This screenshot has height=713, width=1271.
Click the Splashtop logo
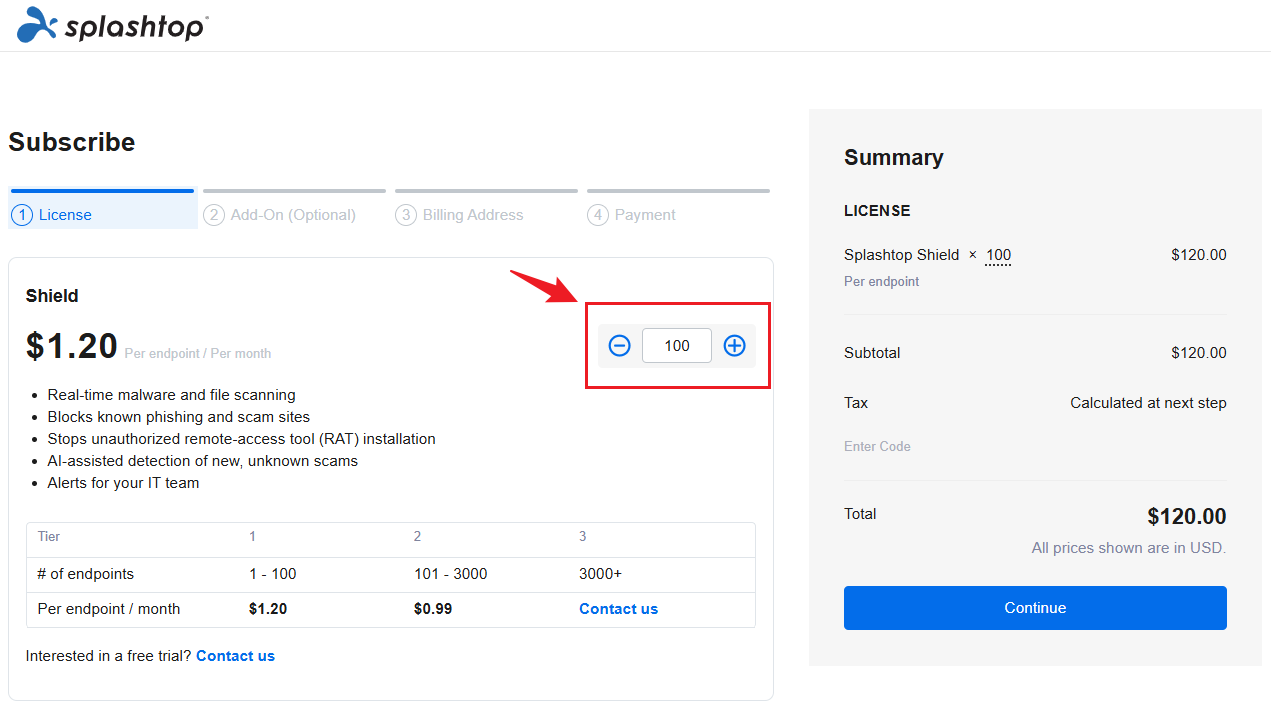pos(112,25)
